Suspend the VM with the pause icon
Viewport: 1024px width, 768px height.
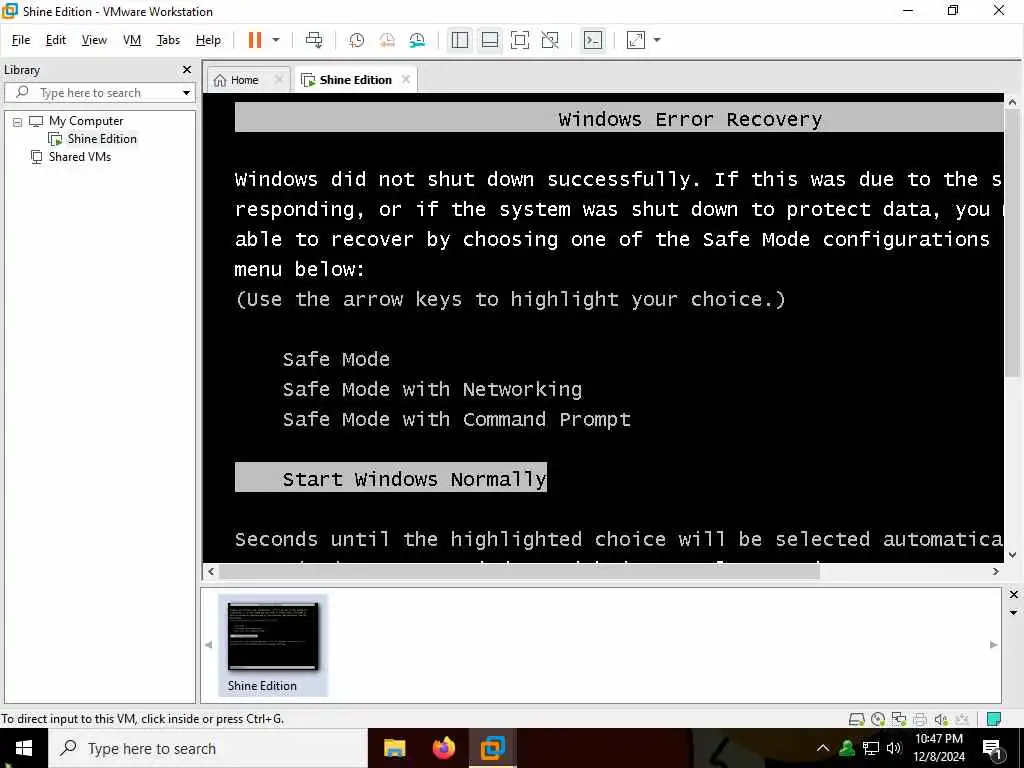(255, 40)
